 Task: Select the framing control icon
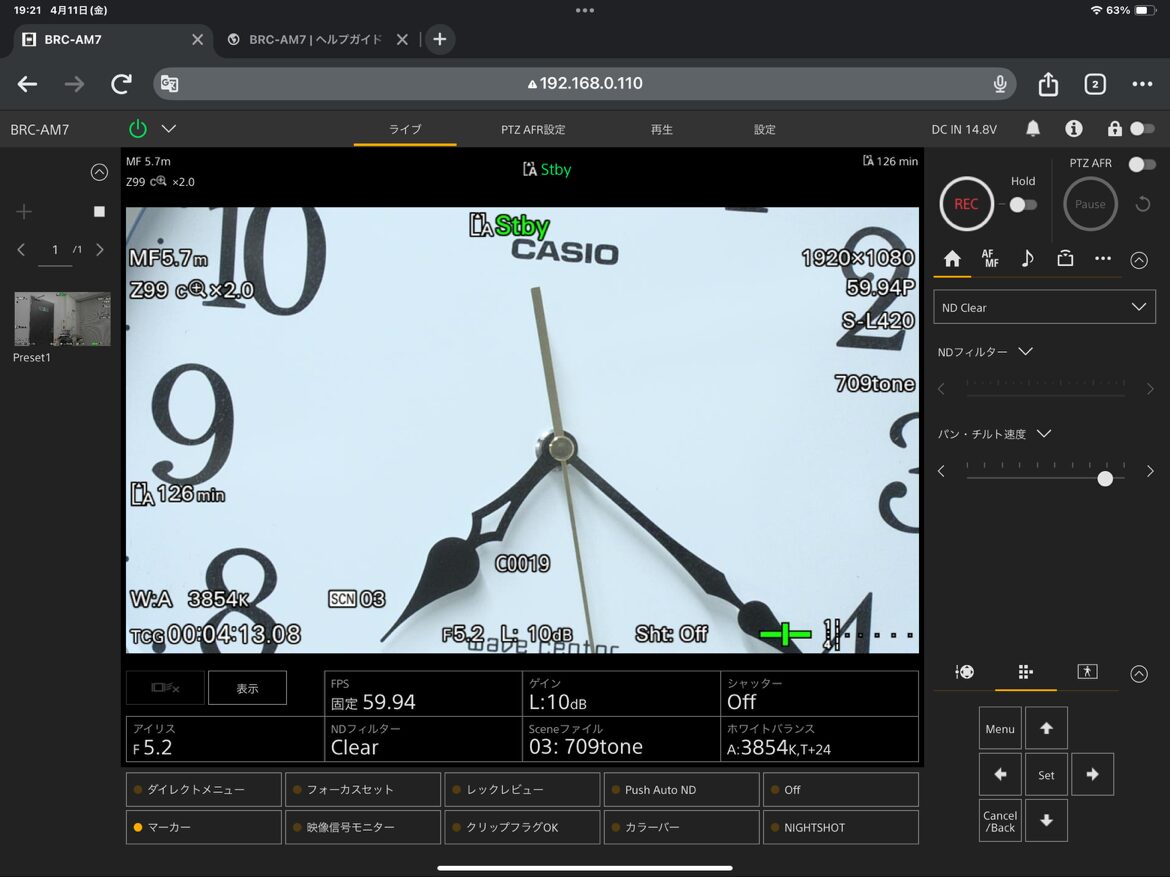point(1087,672)
